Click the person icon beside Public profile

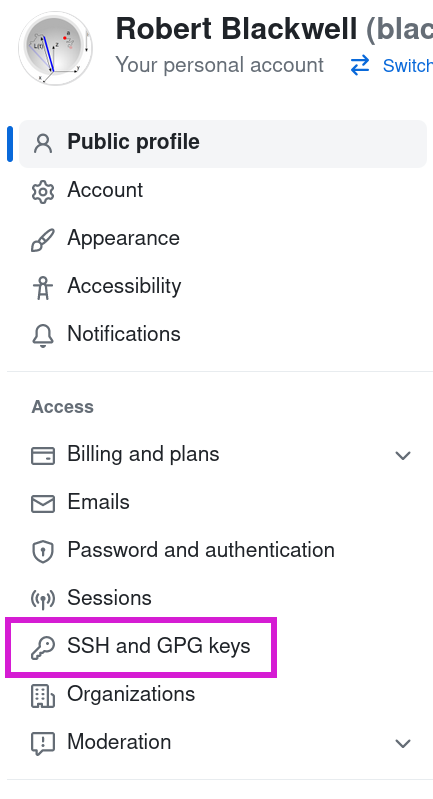click(43, 144)
